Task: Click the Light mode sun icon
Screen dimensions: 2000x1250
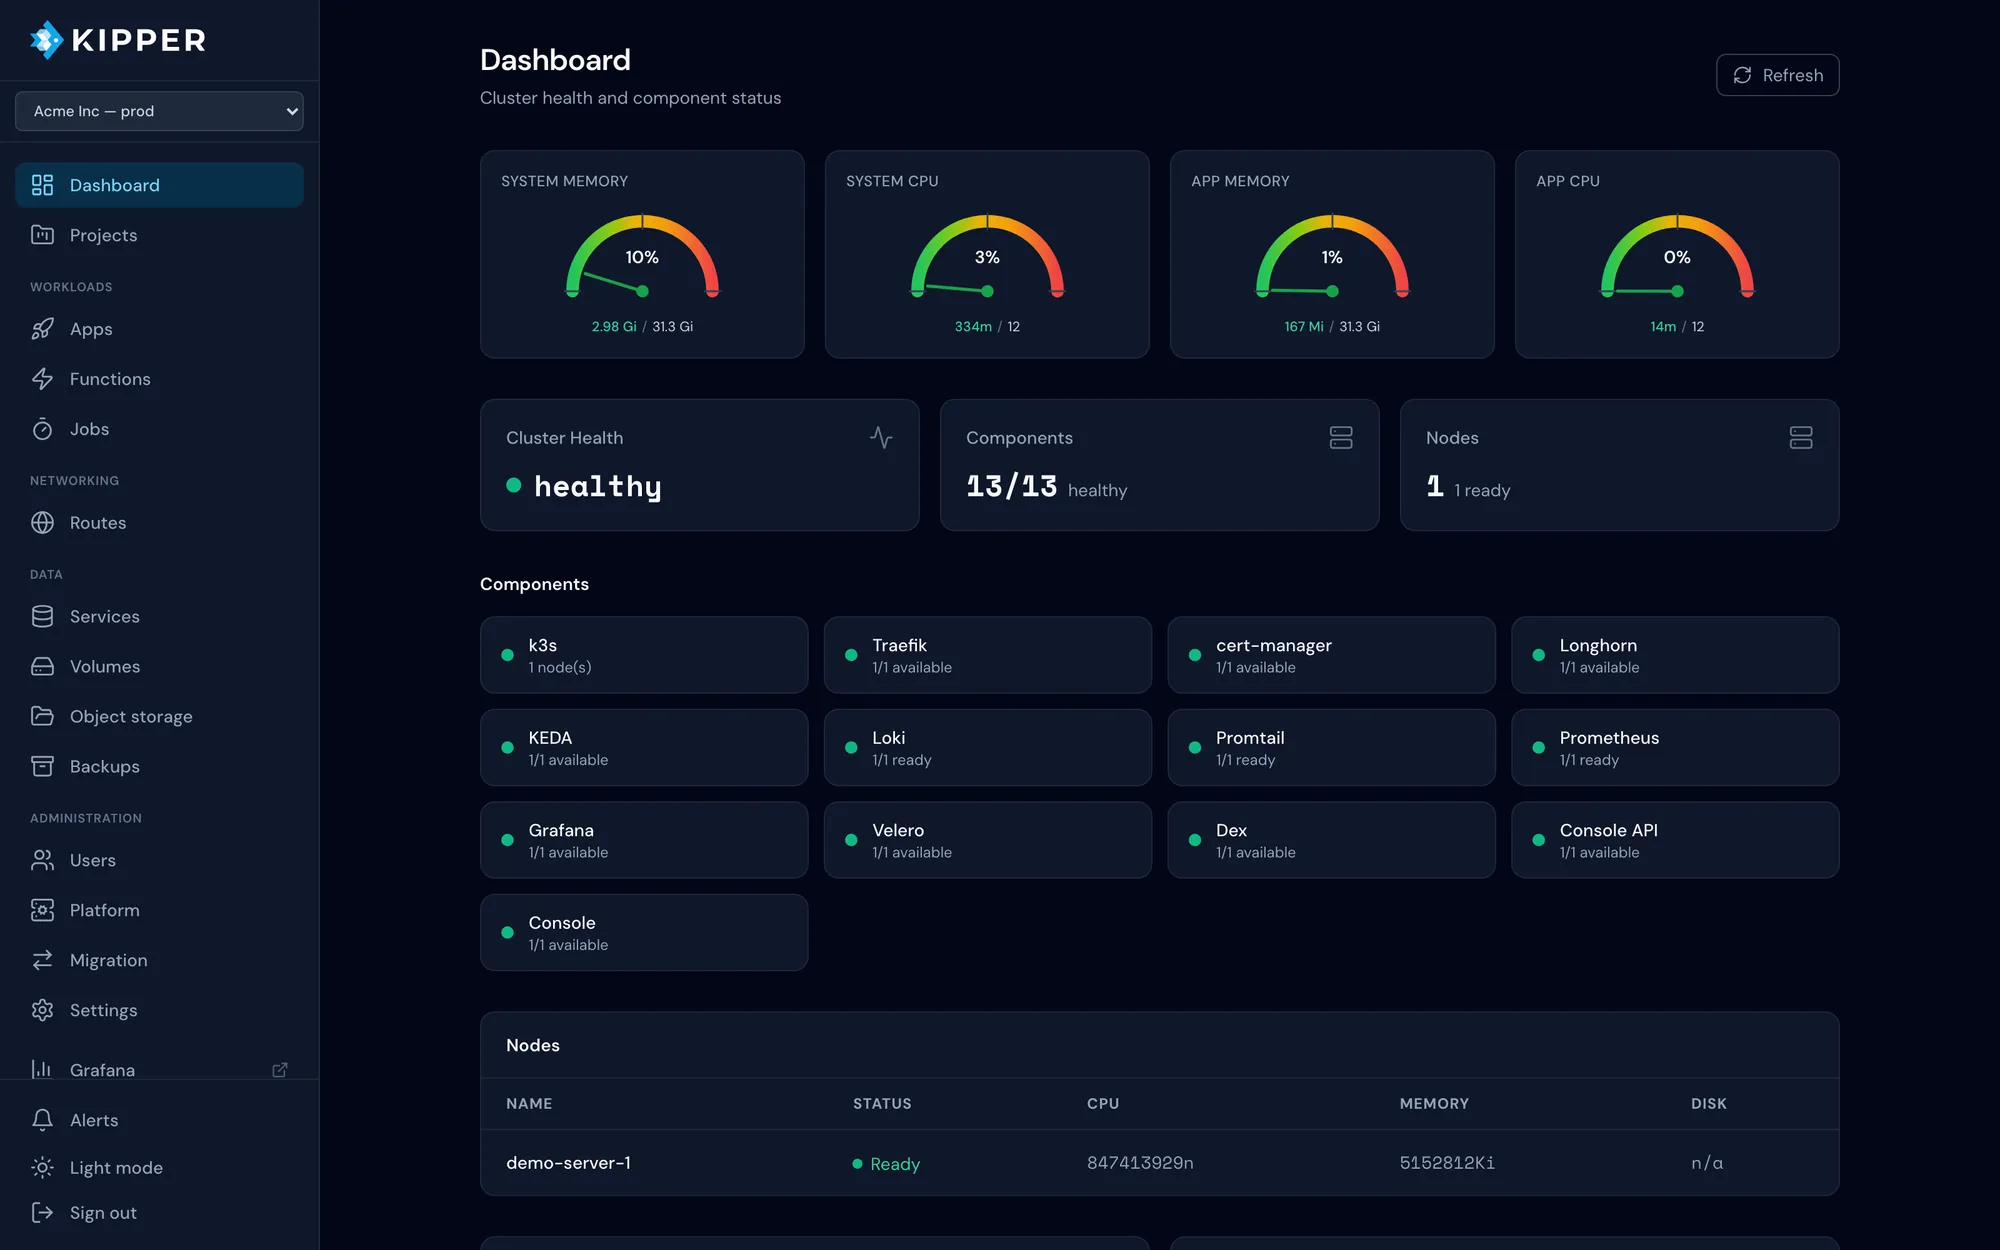Action: coord(42,1167)
